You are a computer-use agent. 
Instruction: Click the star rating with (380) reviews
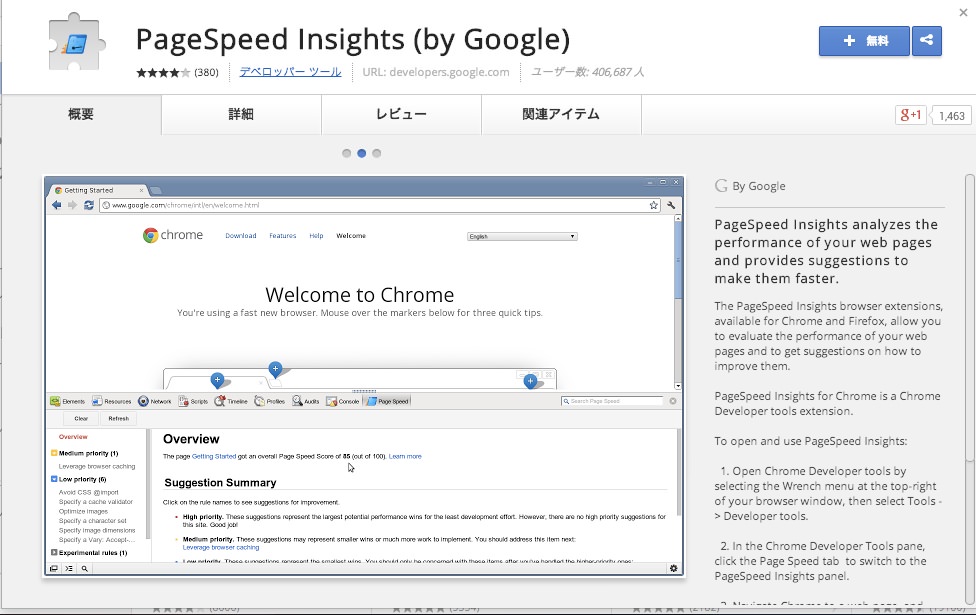[177, 72]
